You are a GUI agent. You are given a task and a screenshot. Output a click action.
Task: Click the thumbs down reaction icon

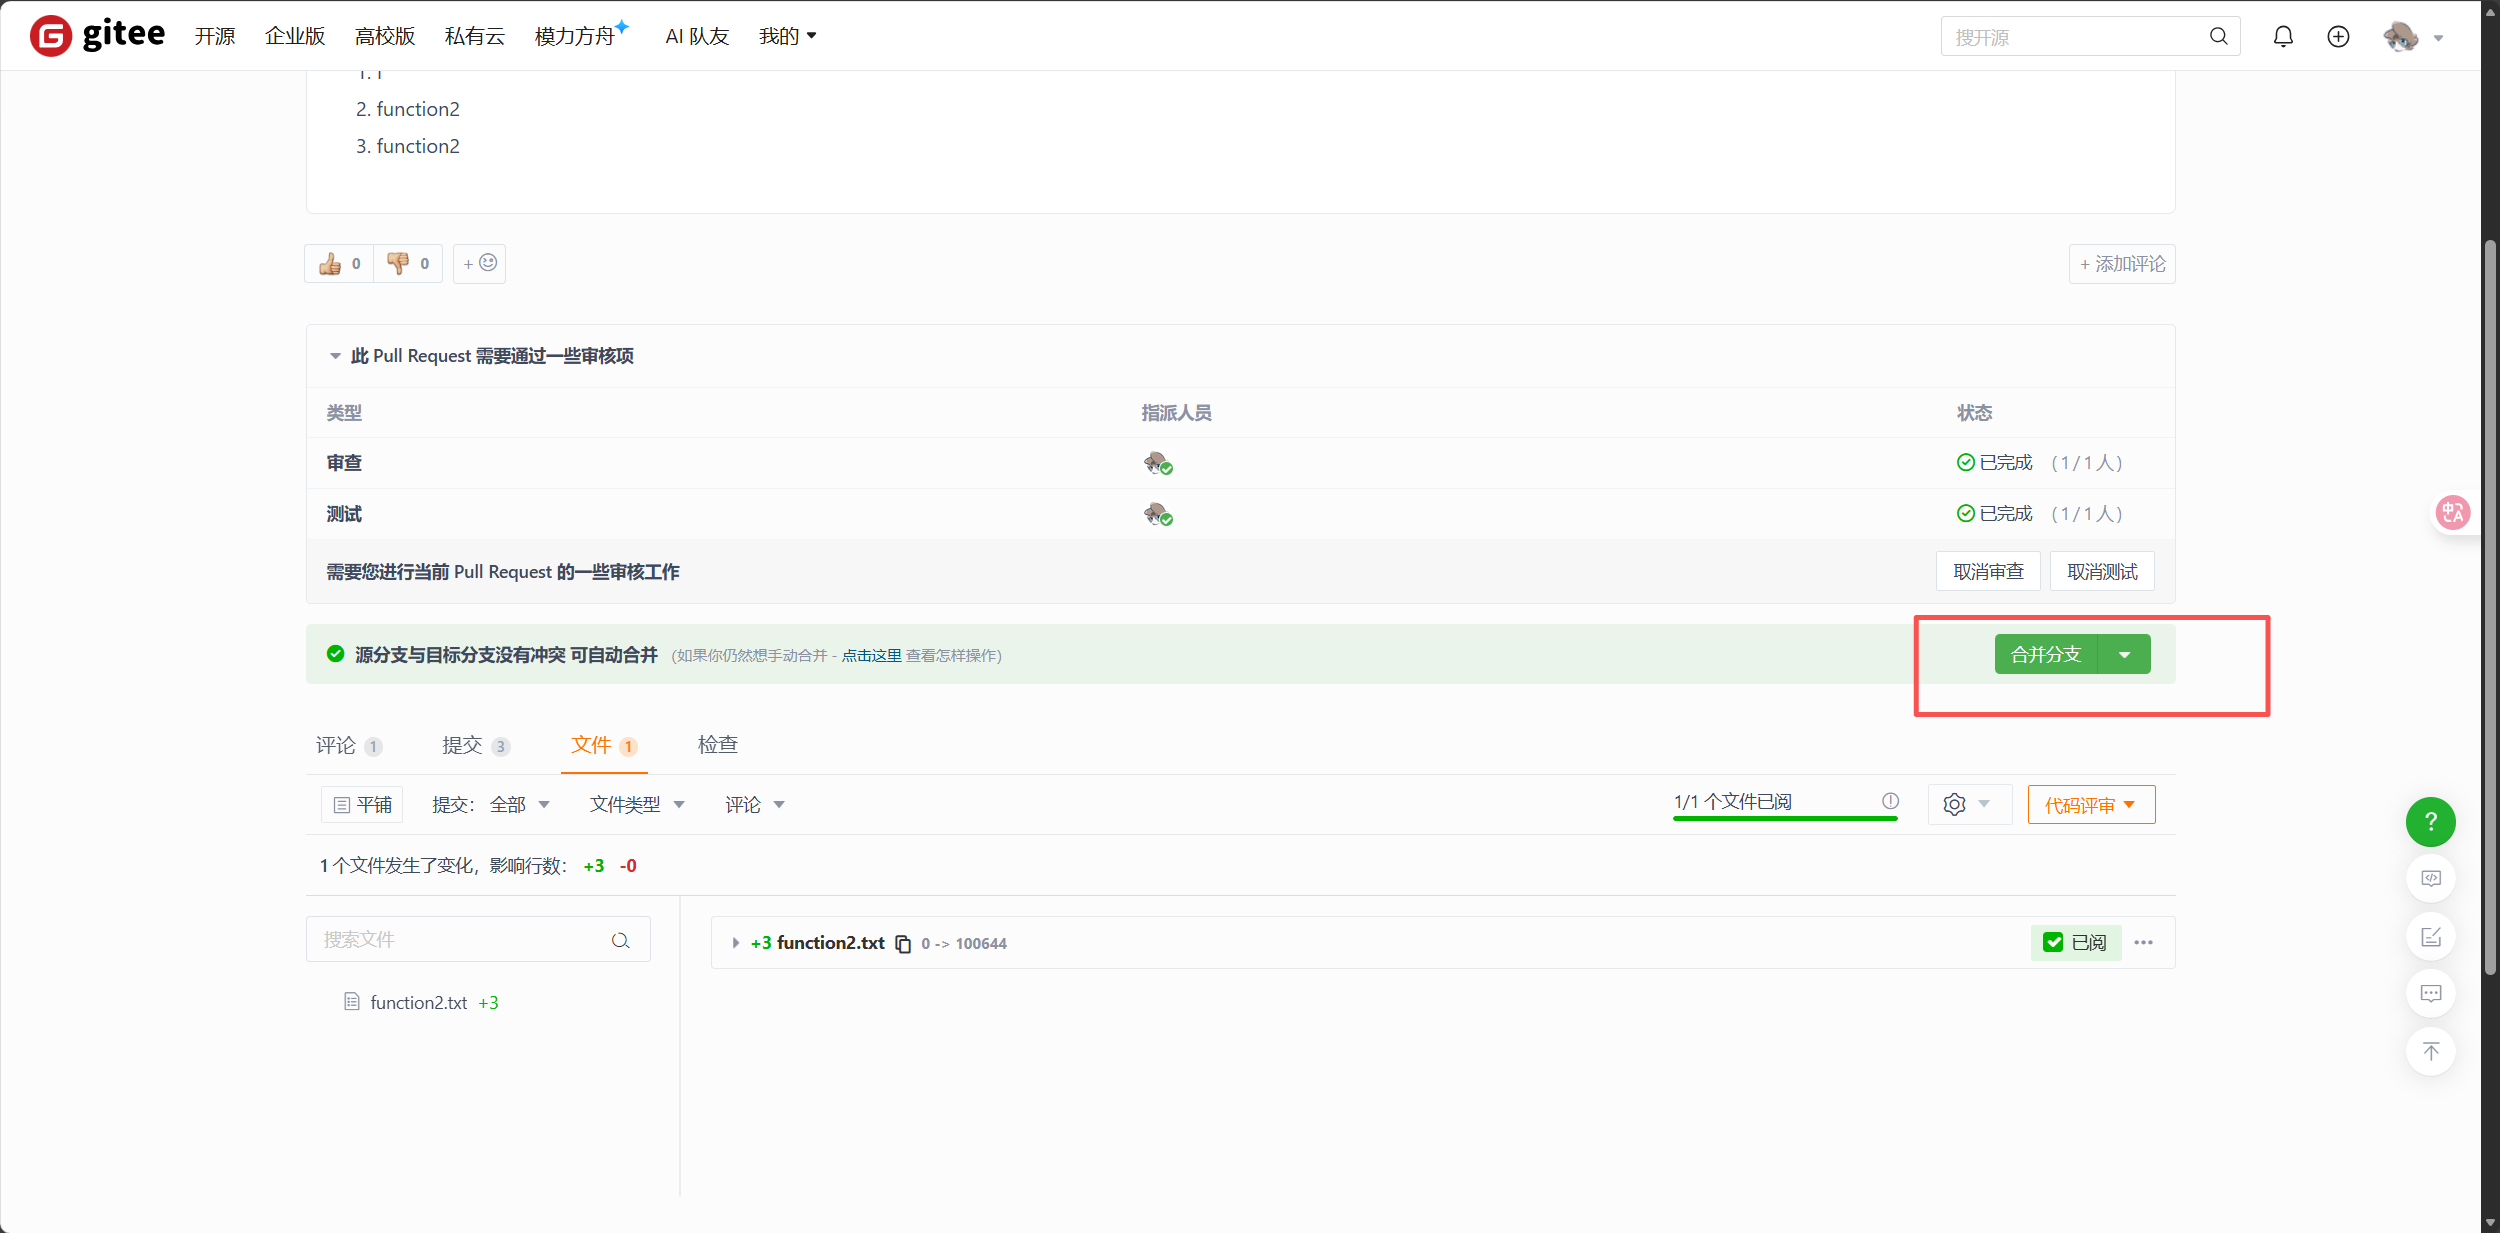click(398, 264)
